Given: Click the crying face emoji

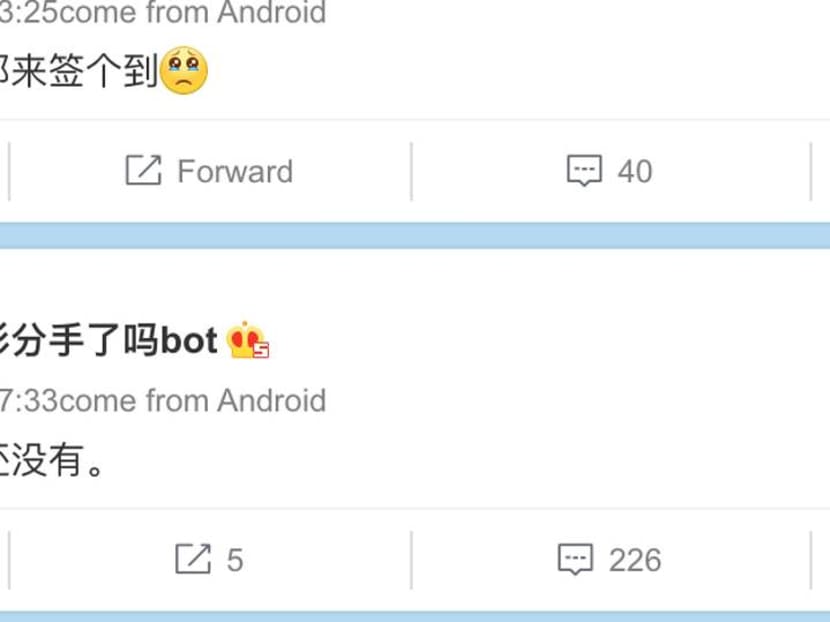Looking at the screenshot, I should (x=184, y=70).
